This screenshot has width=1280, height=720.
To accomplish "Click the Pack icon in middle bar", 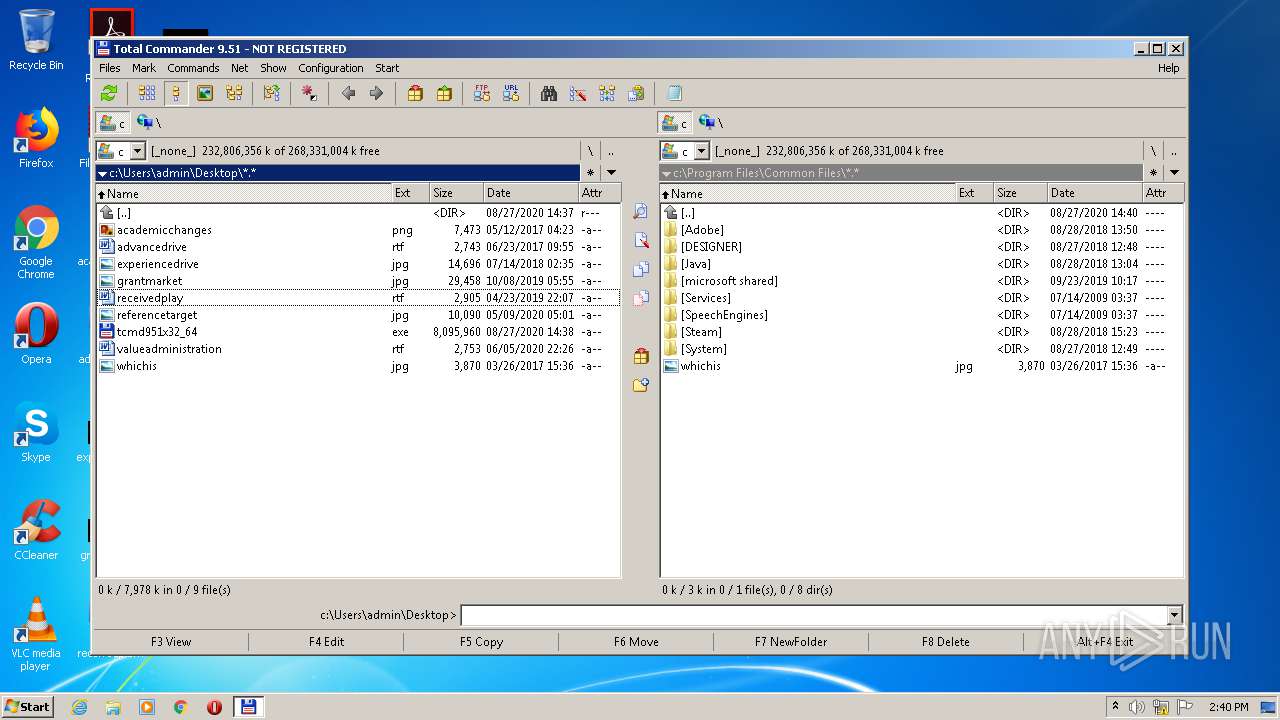I will pyautogui.click(x=641, y=356).
